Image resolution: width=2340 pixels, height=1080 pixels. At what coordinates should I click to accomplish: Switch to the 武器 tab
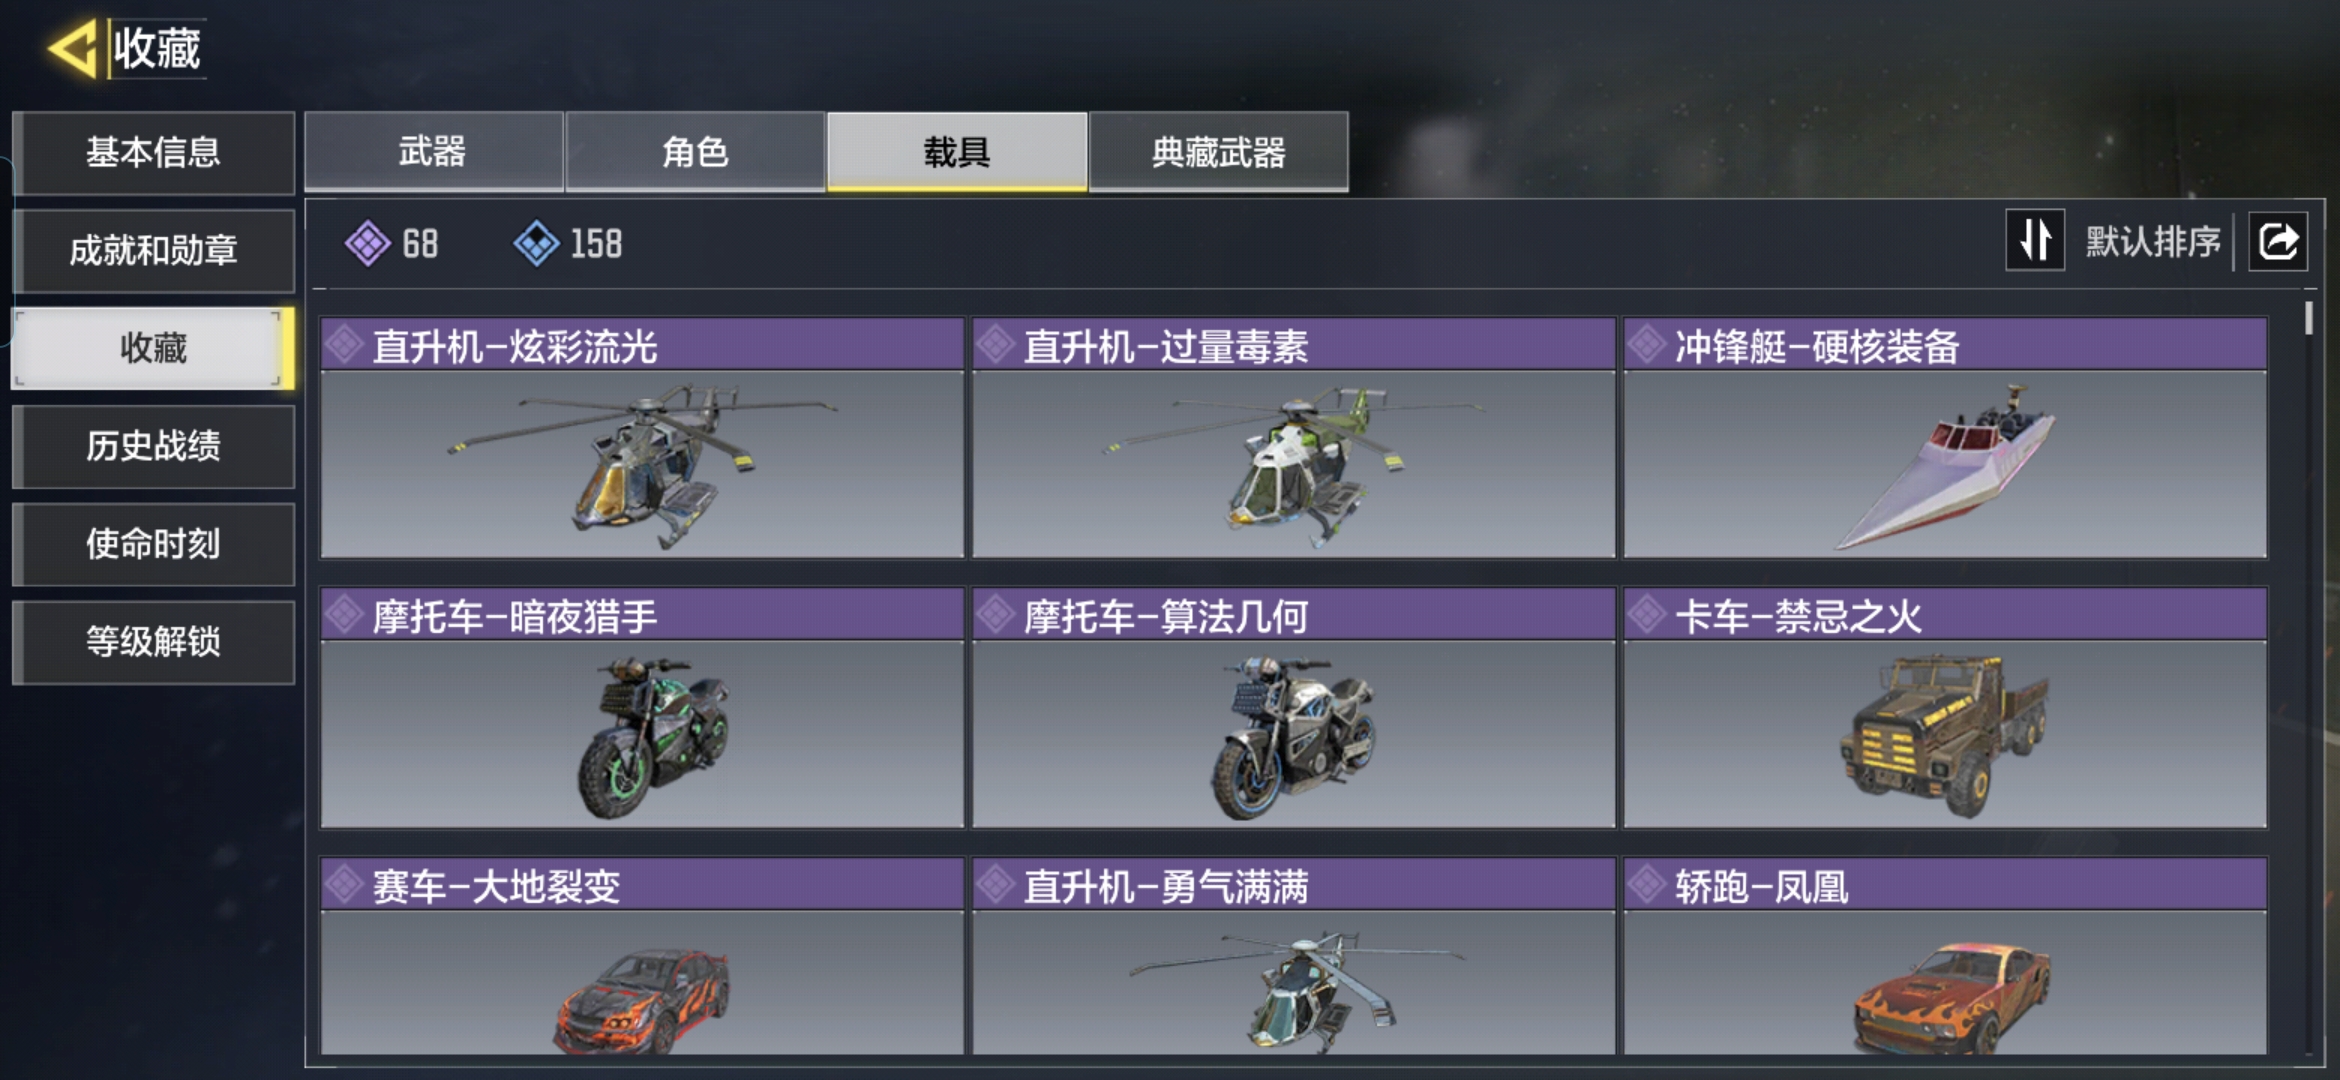[x=433, y=152]
